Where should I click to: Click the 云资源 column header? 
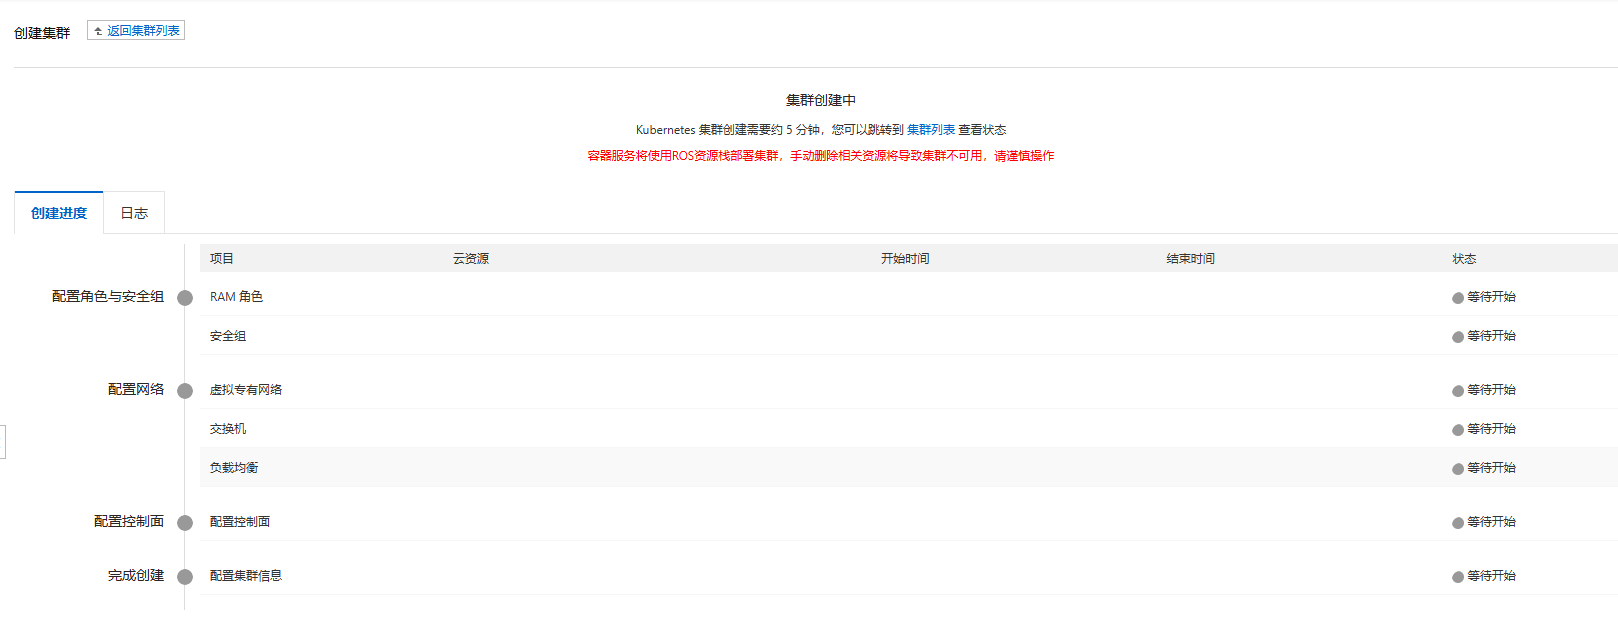tap(471, 259)
